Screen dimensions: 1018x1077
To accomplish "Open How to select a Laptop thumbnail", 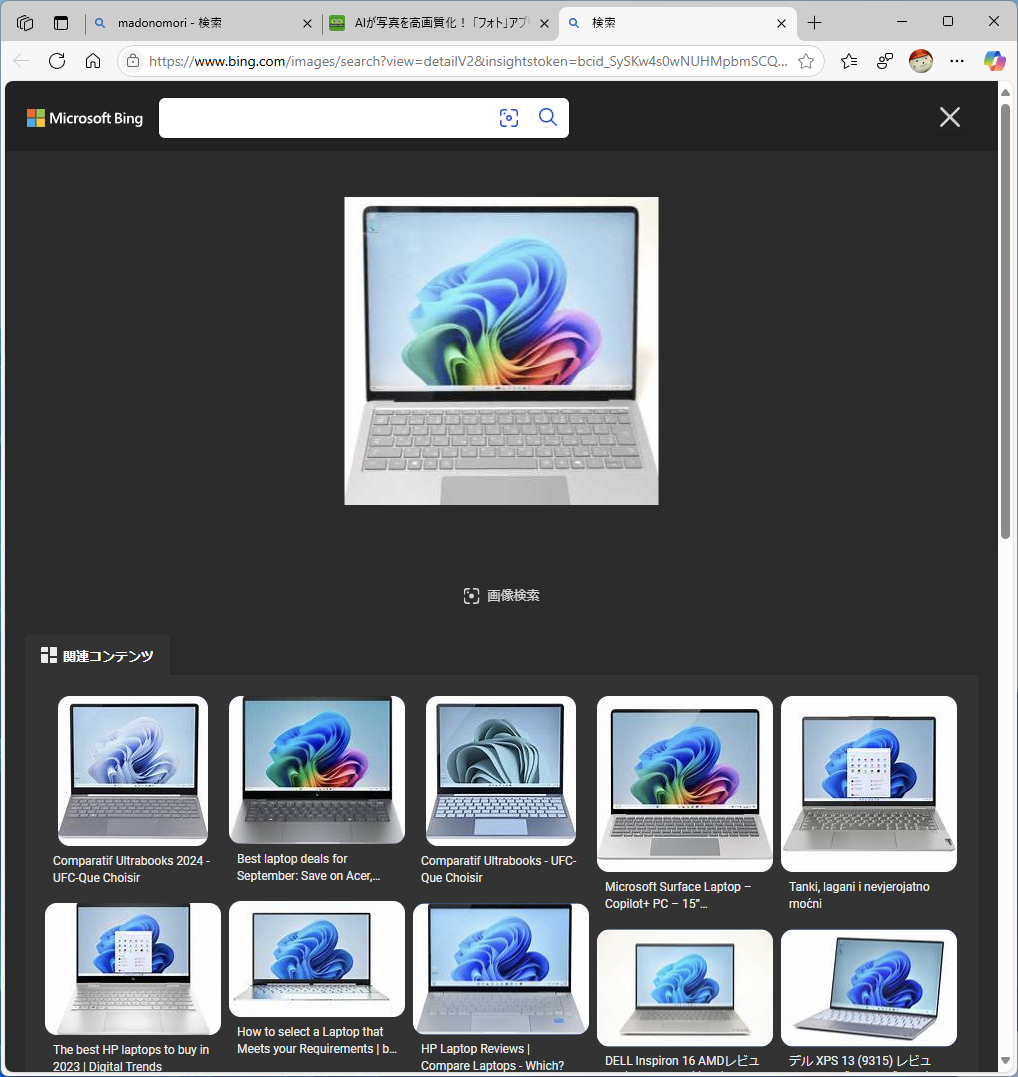I will tap(317, 959).
